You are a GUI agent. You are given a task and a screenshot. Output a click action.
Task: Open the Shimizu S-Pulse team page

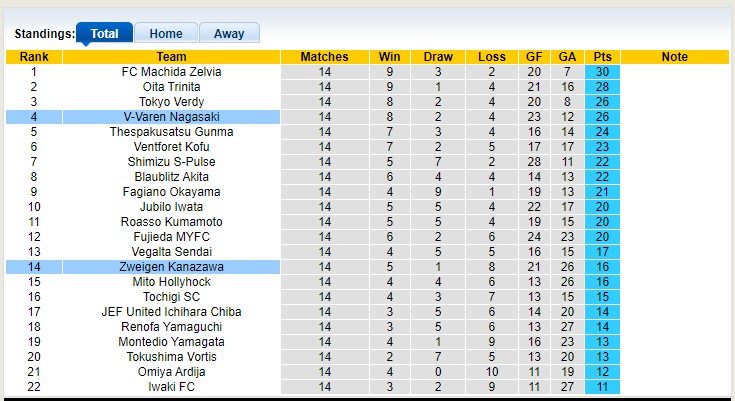pos(172,162)
